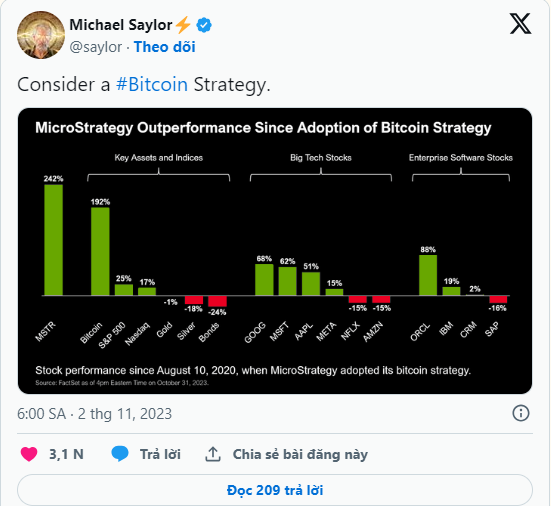Follow via the Theo dõi link
The height and width of the screenshot is (506, 551).
click(x=165, y=47)
